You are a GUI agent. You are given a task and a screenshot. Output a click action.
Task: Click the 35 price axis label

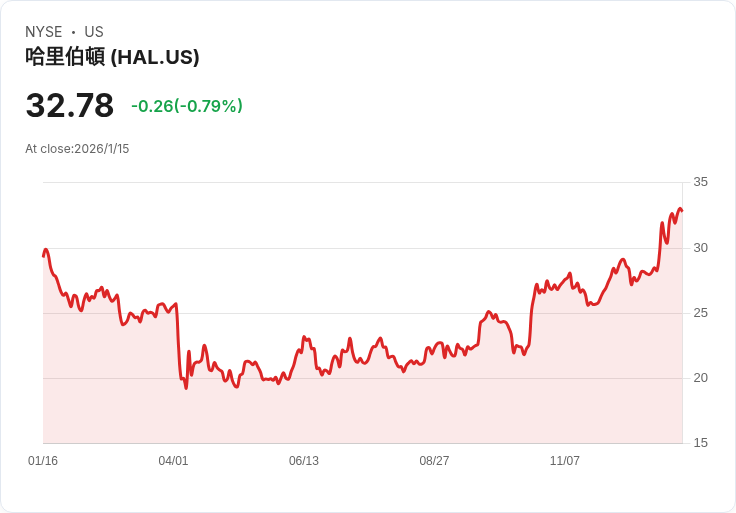[x=700, y=182]
